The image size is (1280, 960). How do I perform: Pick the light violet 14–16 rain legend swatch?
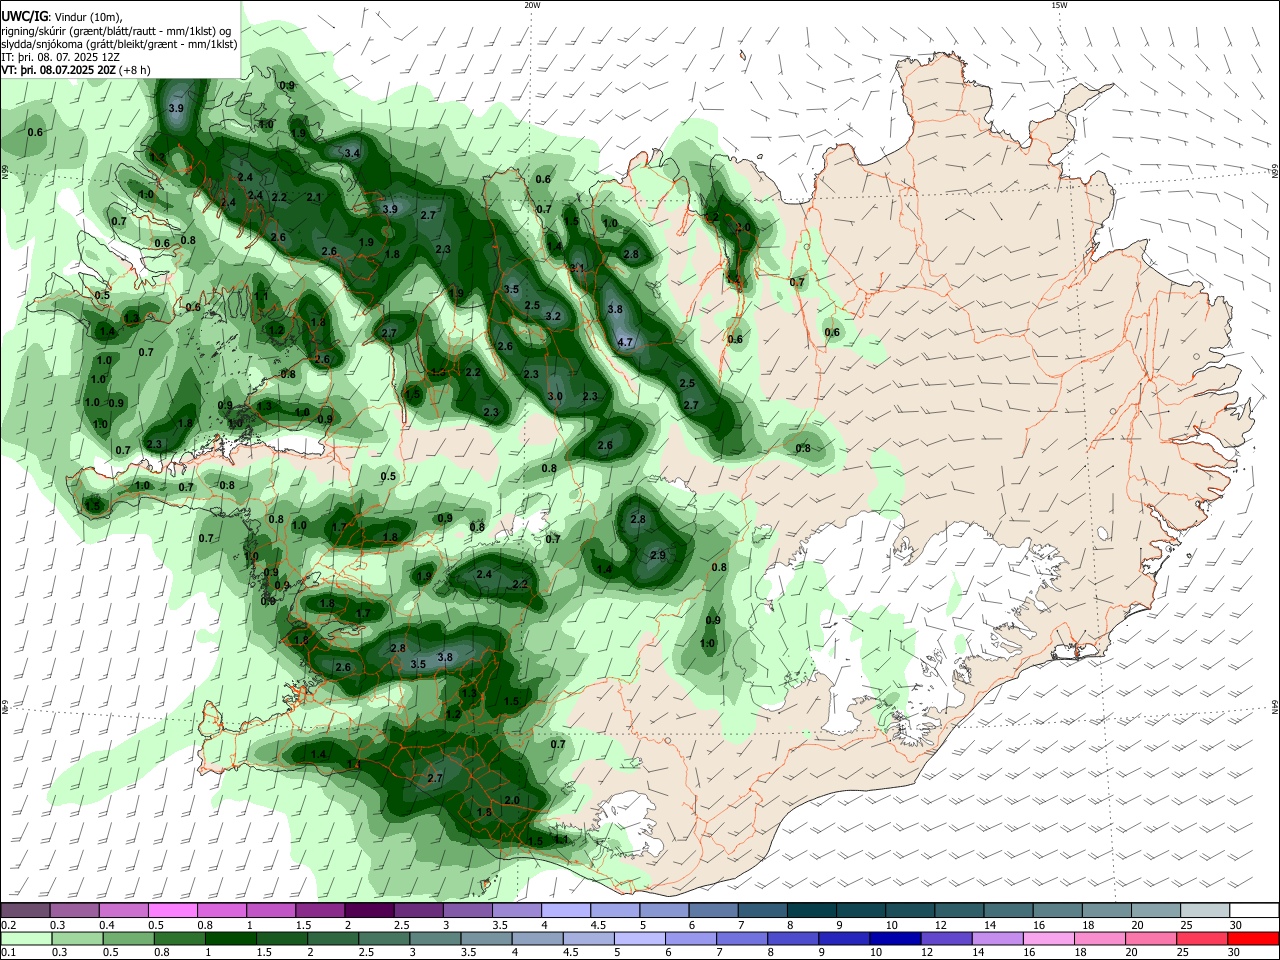coord(998,939)
